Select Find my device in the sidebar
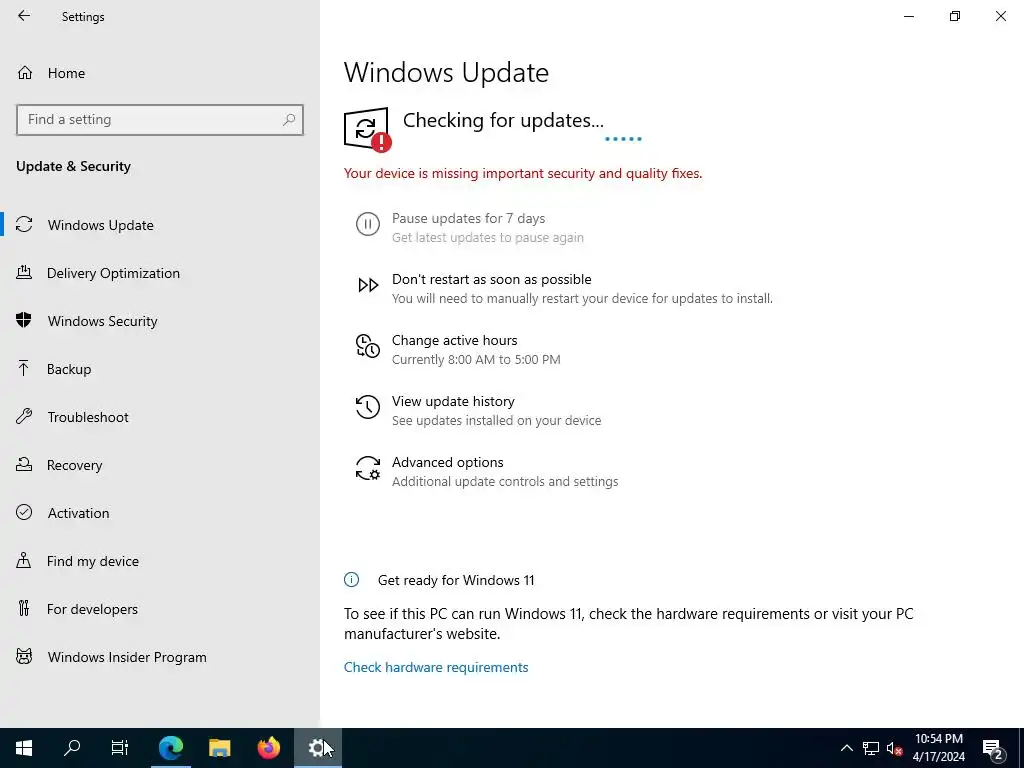 tap(160, 561)
